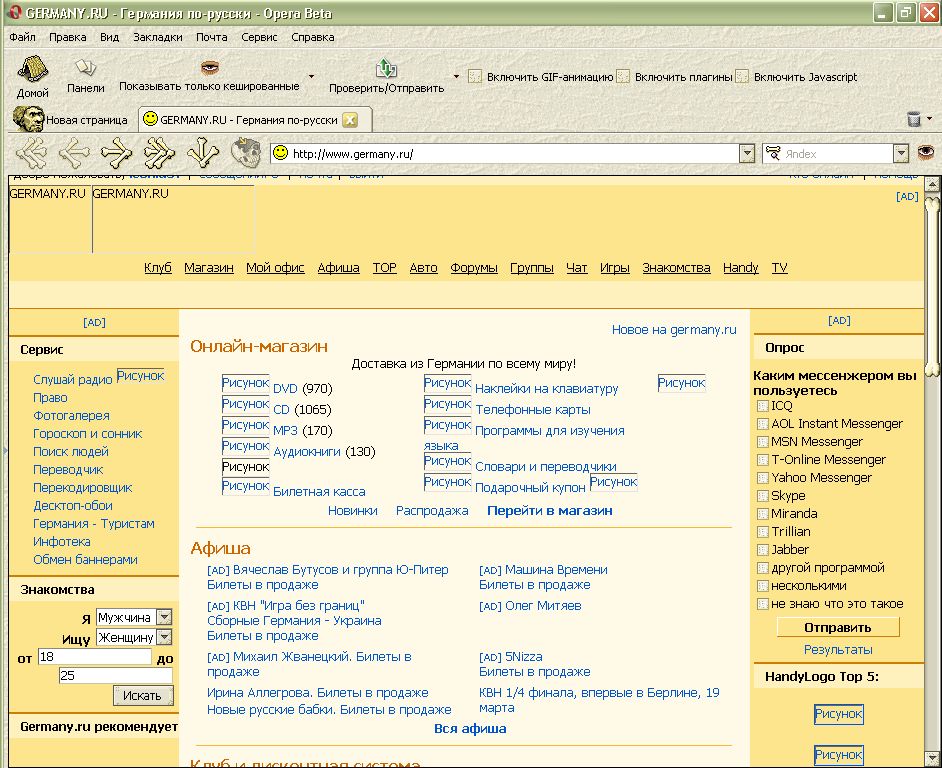Image resolution: width=942 pixels, height=768 pixels.
Task: Open the Форумы navigation link
Action: click(x=474, y=268)
